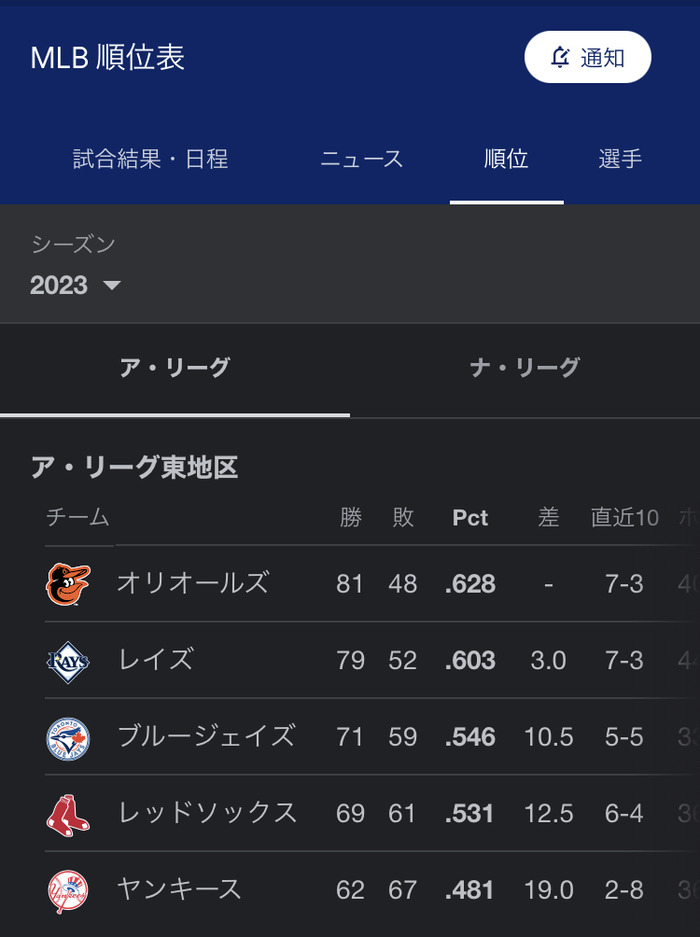Open ブルージェイズ team link
Image resolution: width=700 pixels, height=937 pixels.
206,736
